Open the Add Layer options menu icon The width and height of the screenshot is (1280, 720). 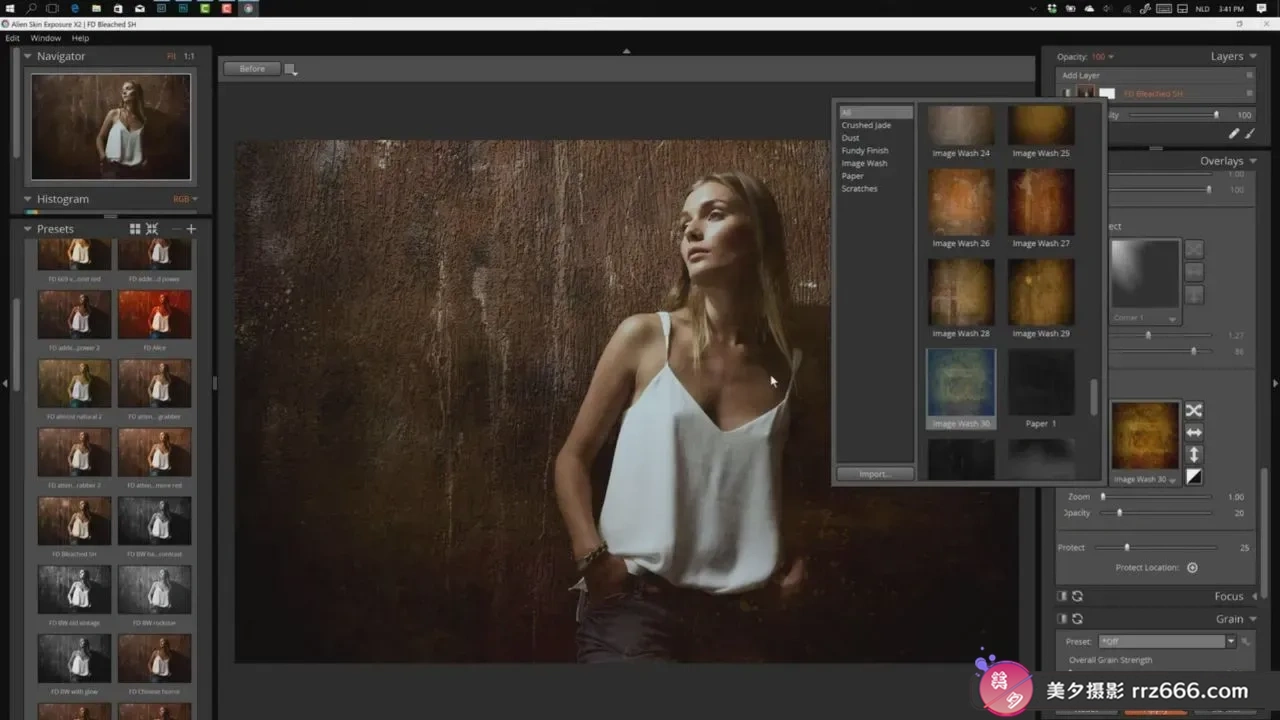click(1249, 75)
